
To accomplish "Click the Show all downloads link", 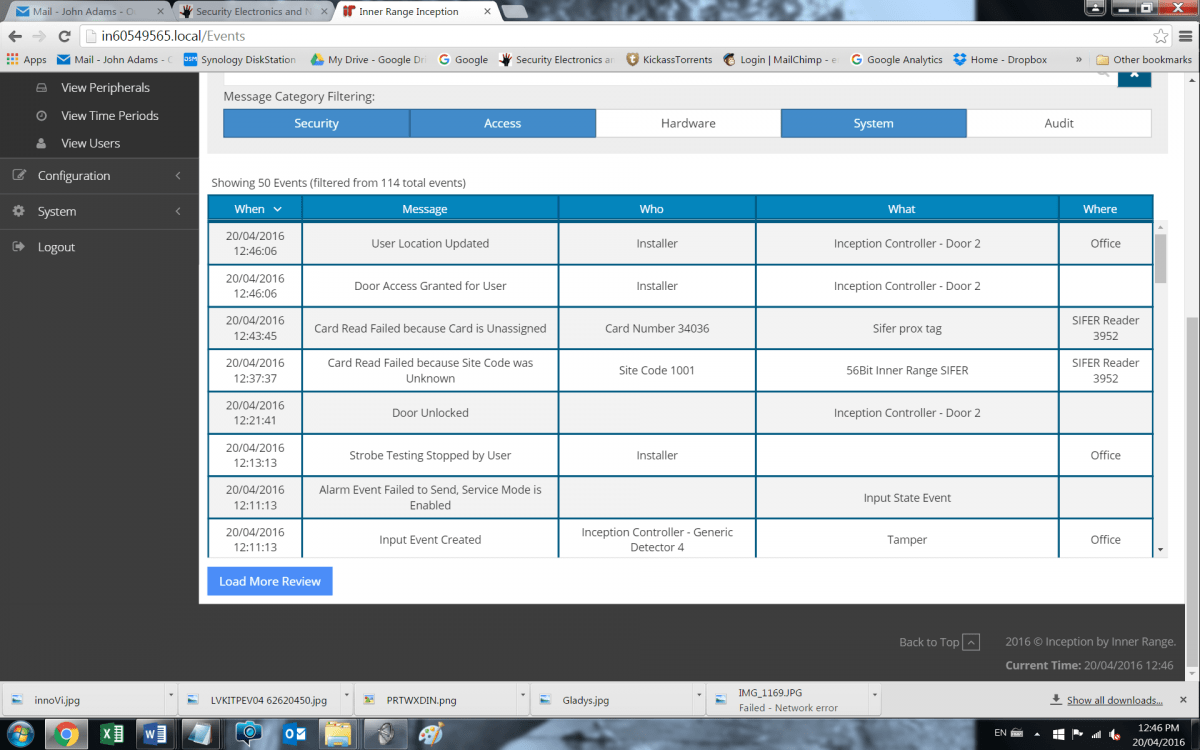I will [1114, 700].
